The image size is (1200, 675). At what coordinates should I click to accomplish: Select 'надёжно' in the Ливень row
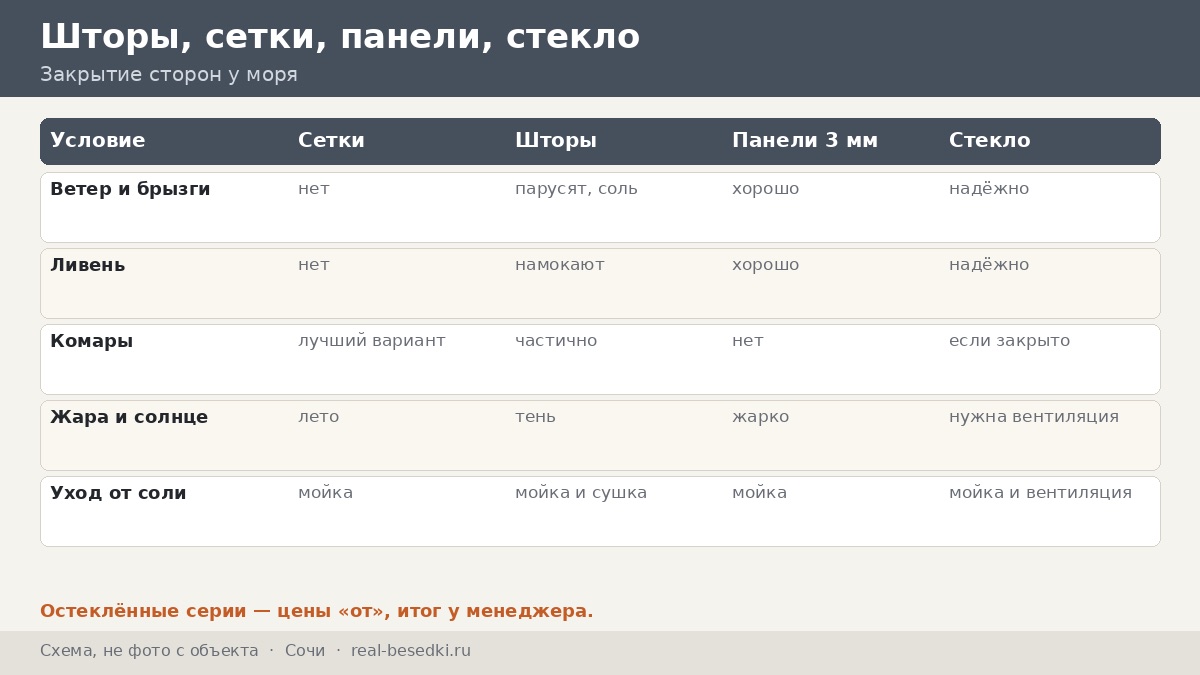click(x=989, y=265)
